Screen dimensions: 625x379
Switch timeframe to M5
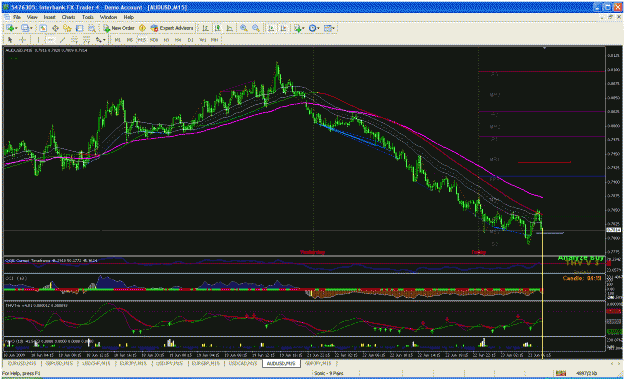pos(130,40)
